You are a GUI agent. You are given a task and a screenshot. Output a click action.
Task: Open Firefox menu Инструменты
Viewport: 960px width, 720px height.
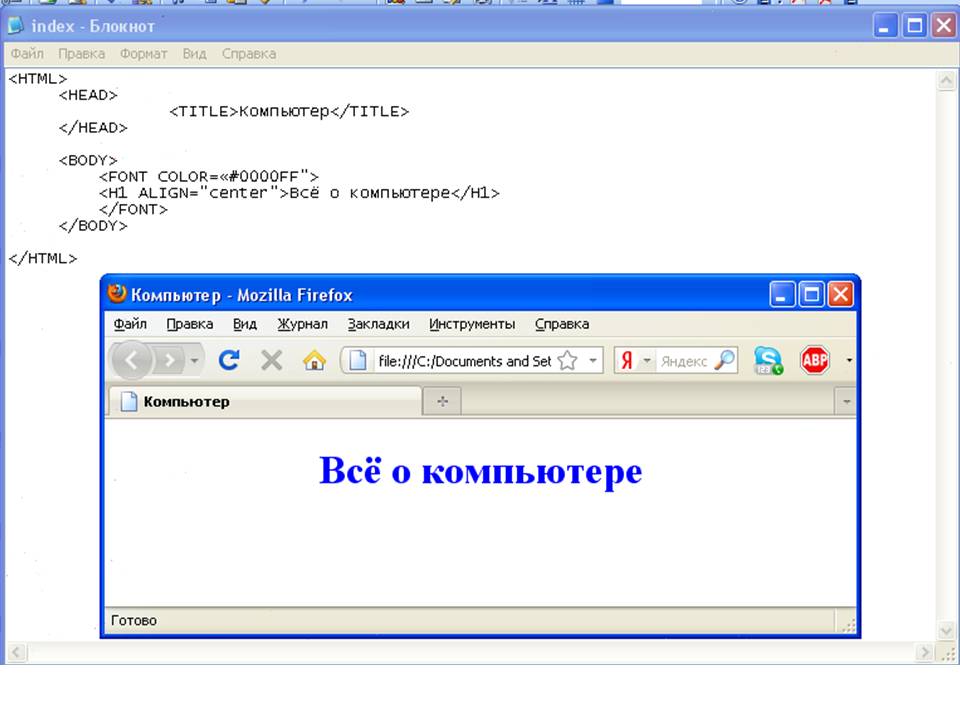tap(472, 324)
